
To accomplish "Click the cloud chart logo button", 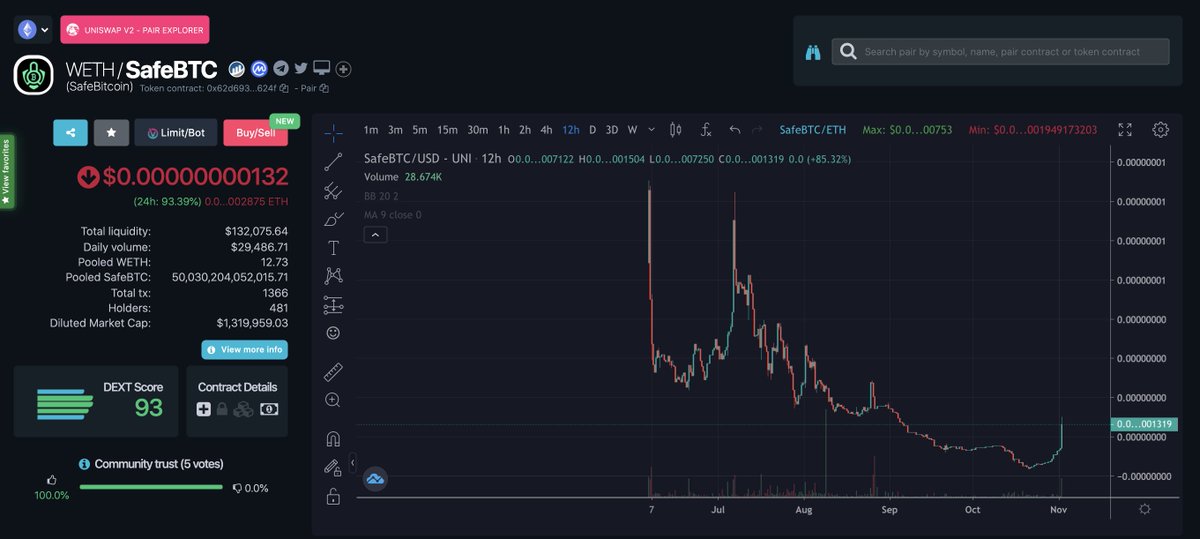I will click(375, 480).
